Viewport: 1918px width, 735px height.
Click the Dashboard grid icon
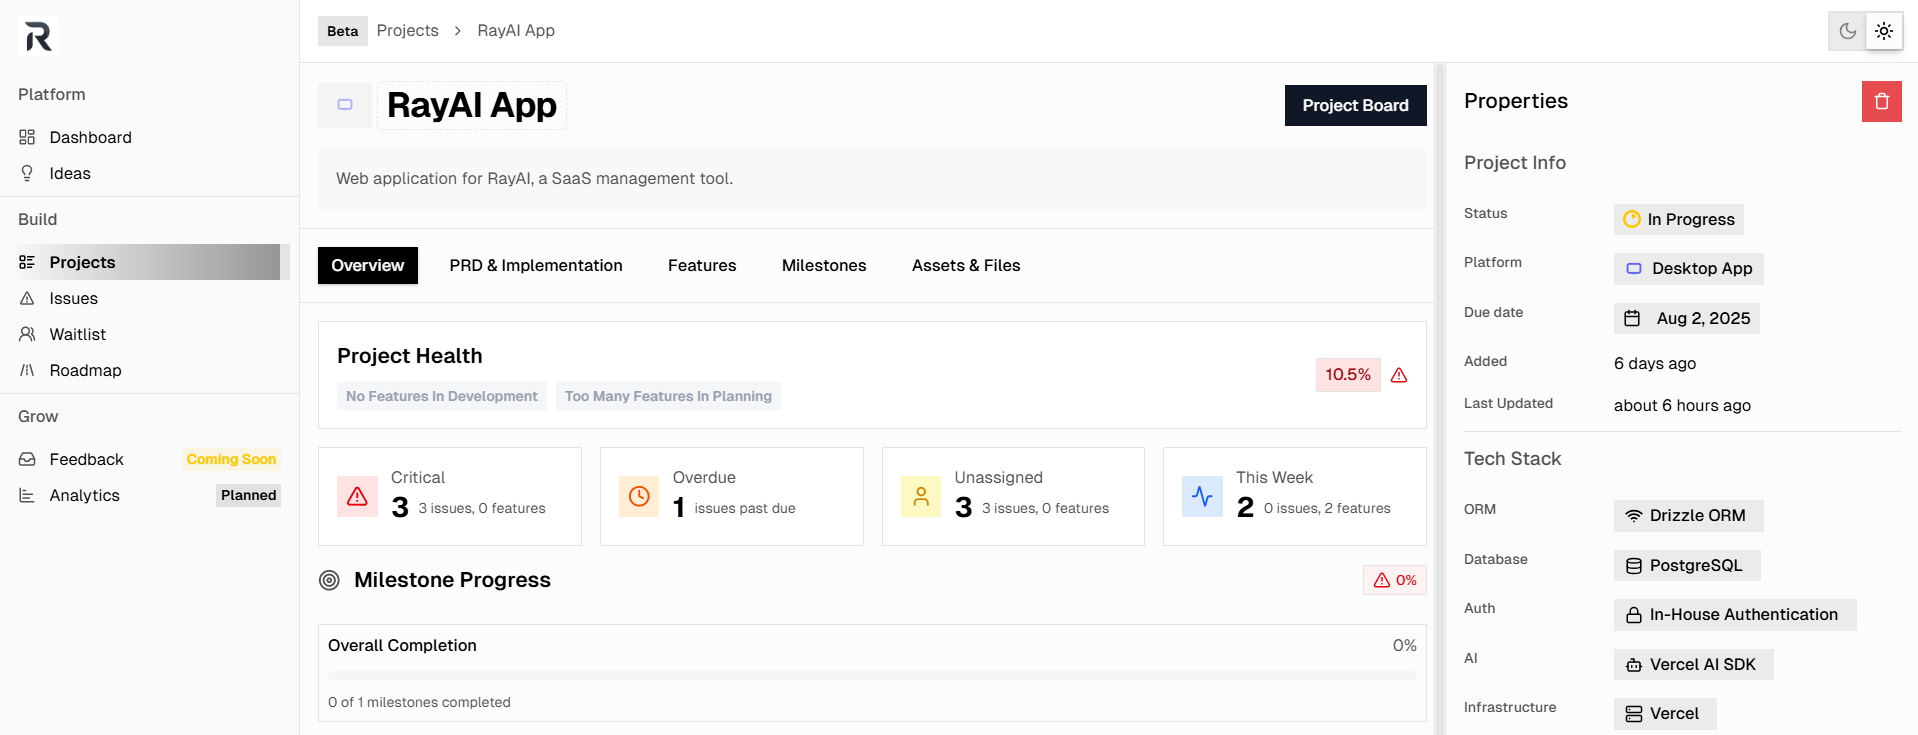pos(27,137)
